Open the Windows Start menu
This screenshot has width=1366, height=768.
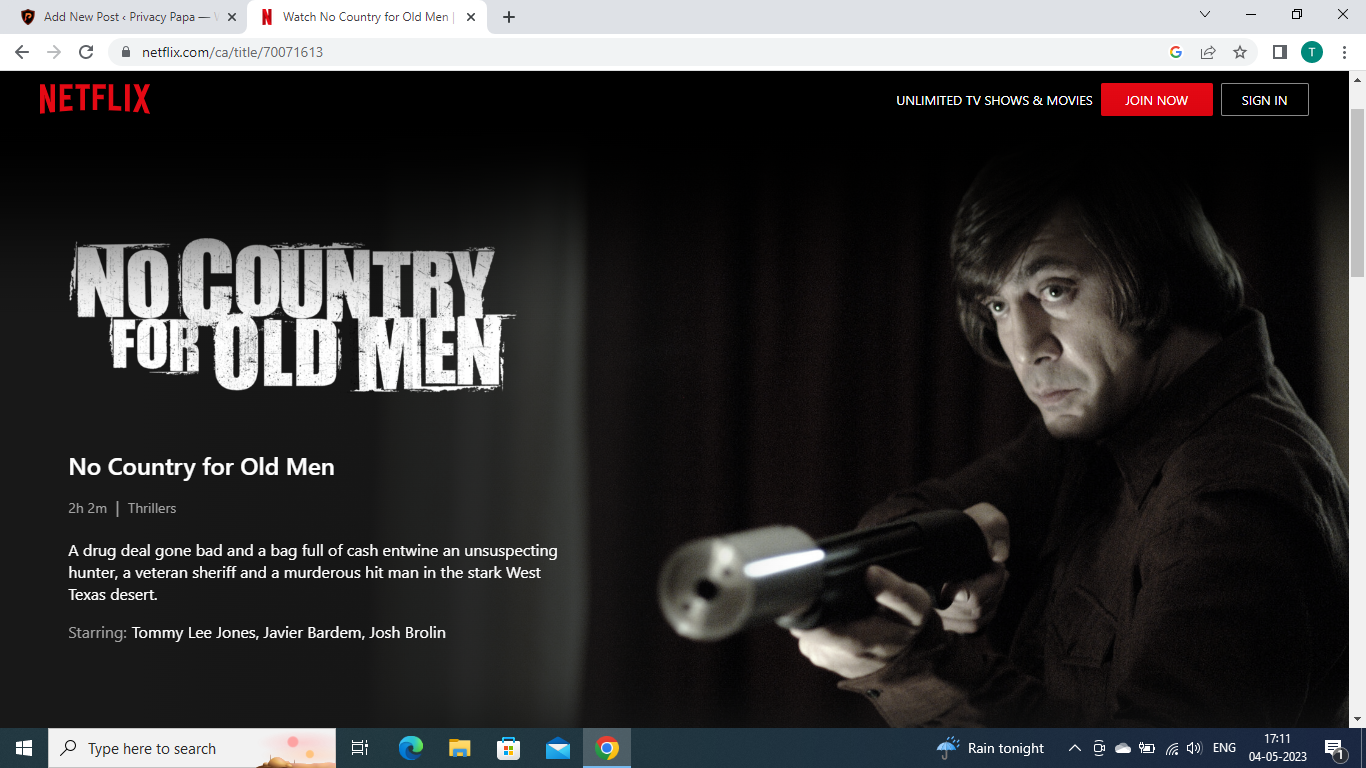click(x=24, y=748)
